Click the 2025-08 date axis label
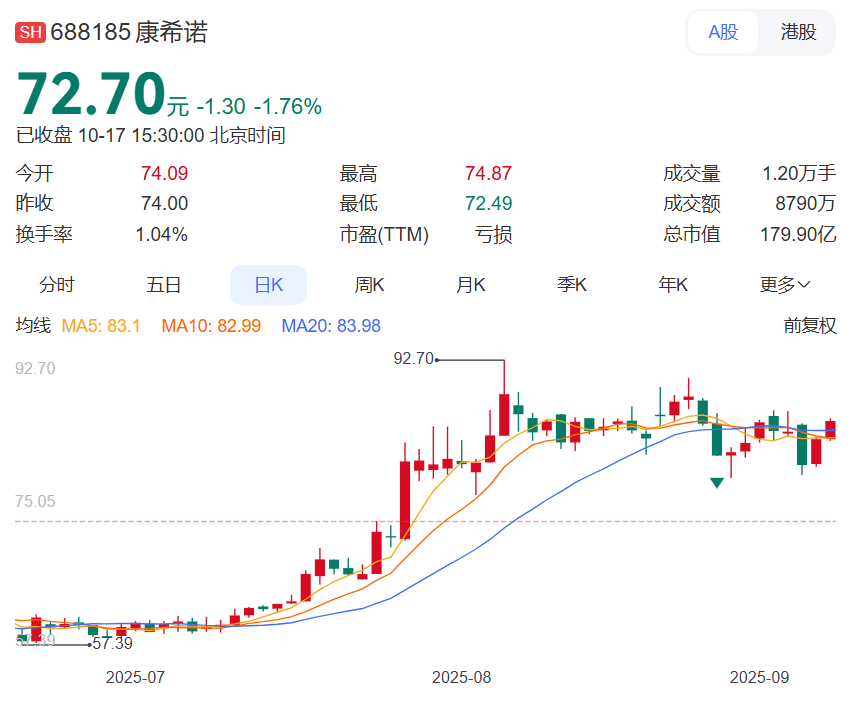Image resolution: width=855 pixels, height=701 pixels. (461, 677)
